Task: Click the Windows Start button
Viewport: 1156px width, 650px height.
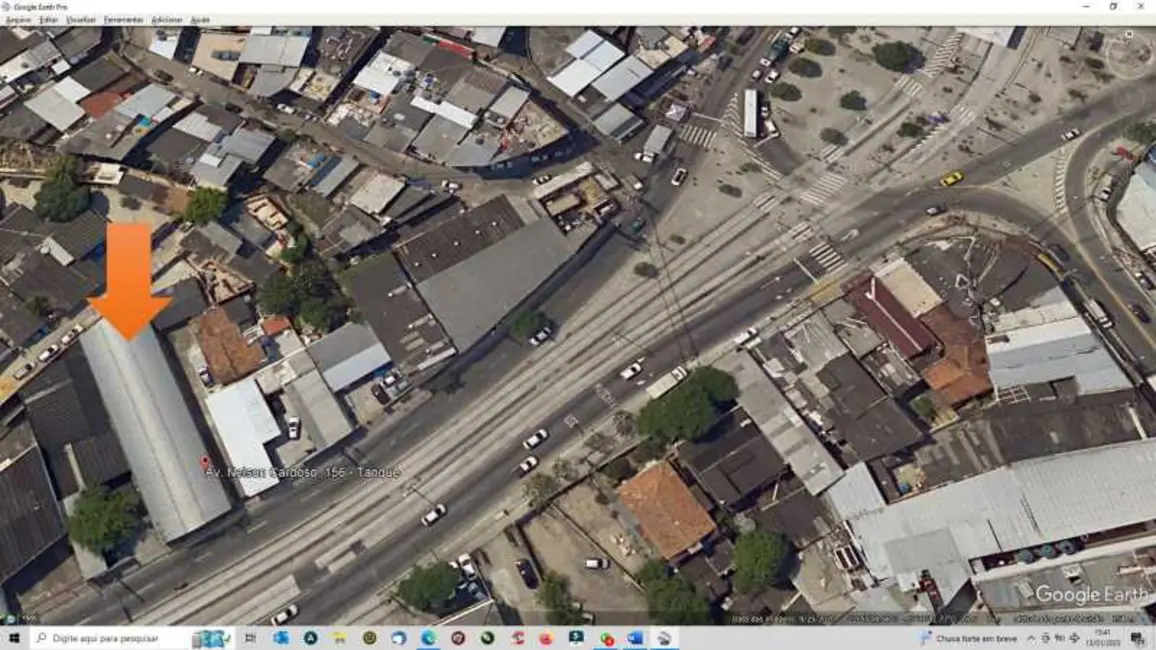Action: pos(14,638)
